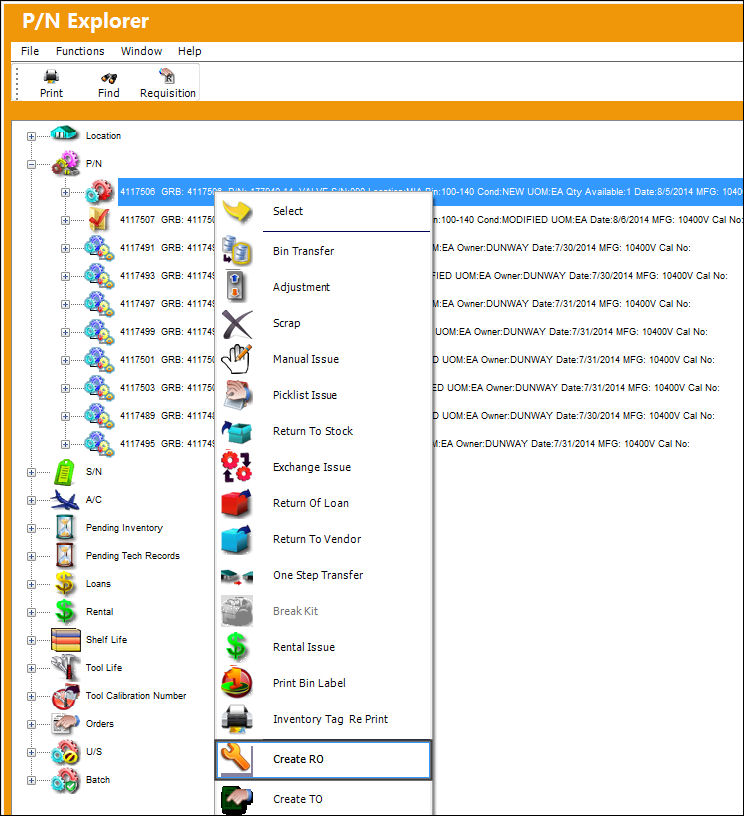Expand the Batch tree node

[x=31, y=781]
